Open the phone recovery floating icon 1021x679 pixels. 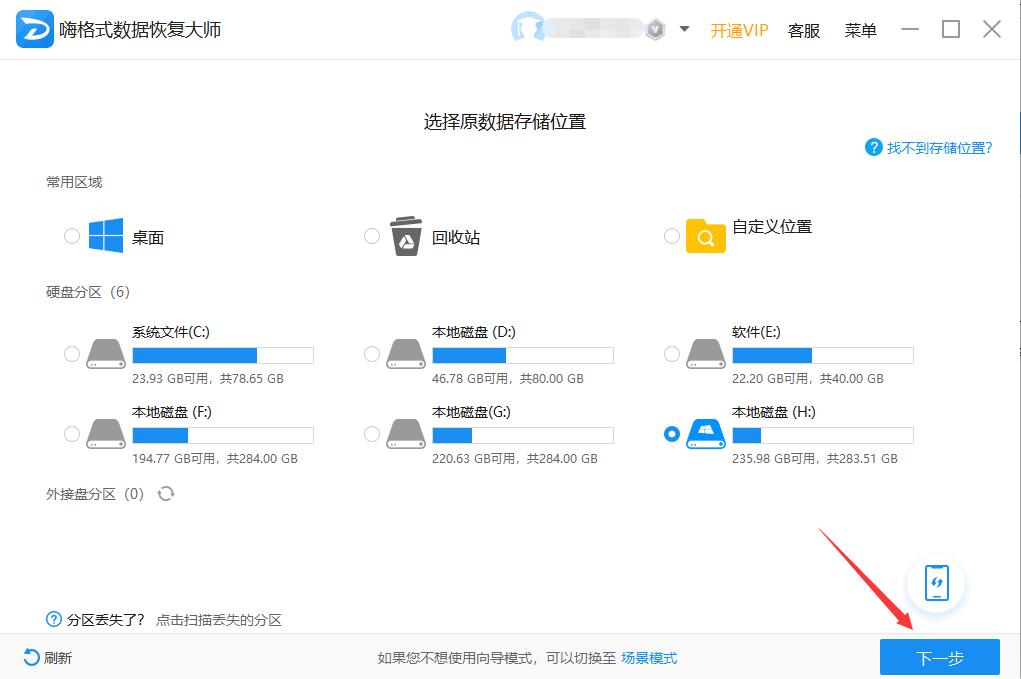935,584
